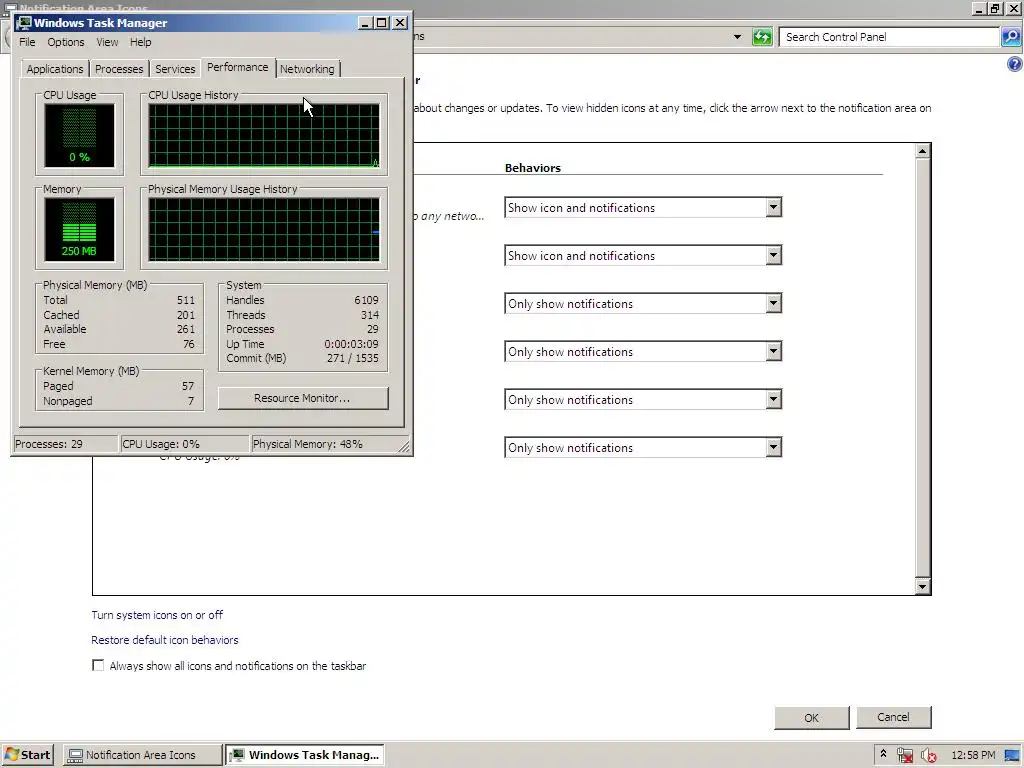Screen dimensions: 1024x768
Task: Open the last Only show notifications dropdown
Action: 643,447
